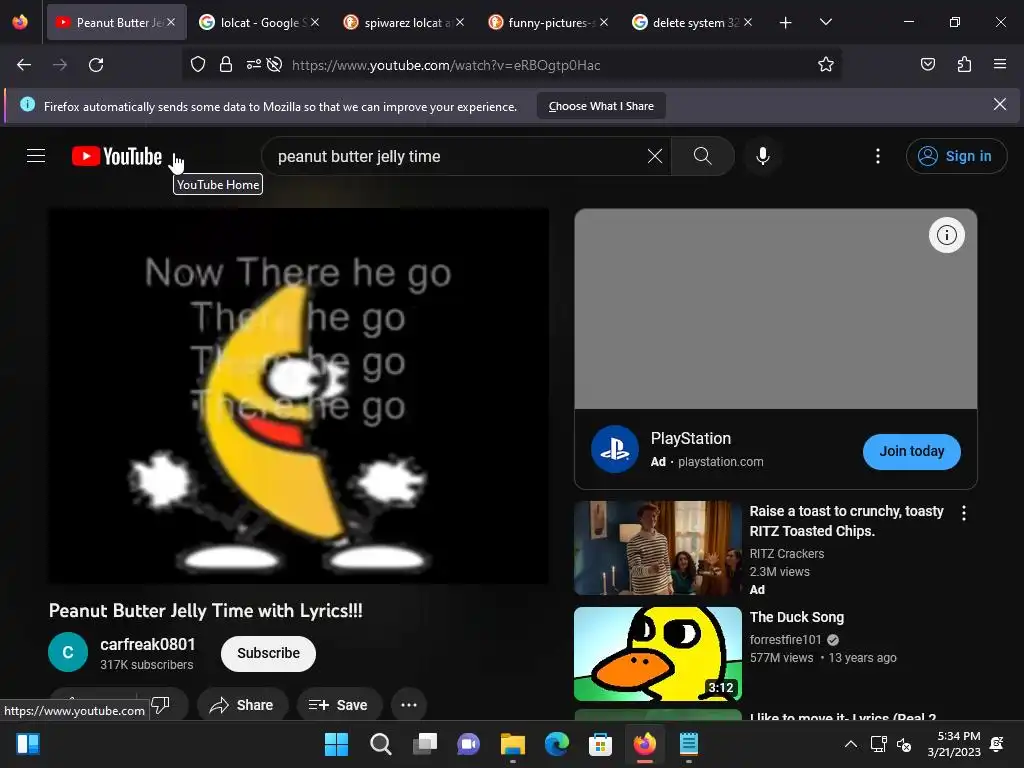
Task: Switch to the spiwarez lolcat tab
Action: pyautogui.click(x=402, y=23)
